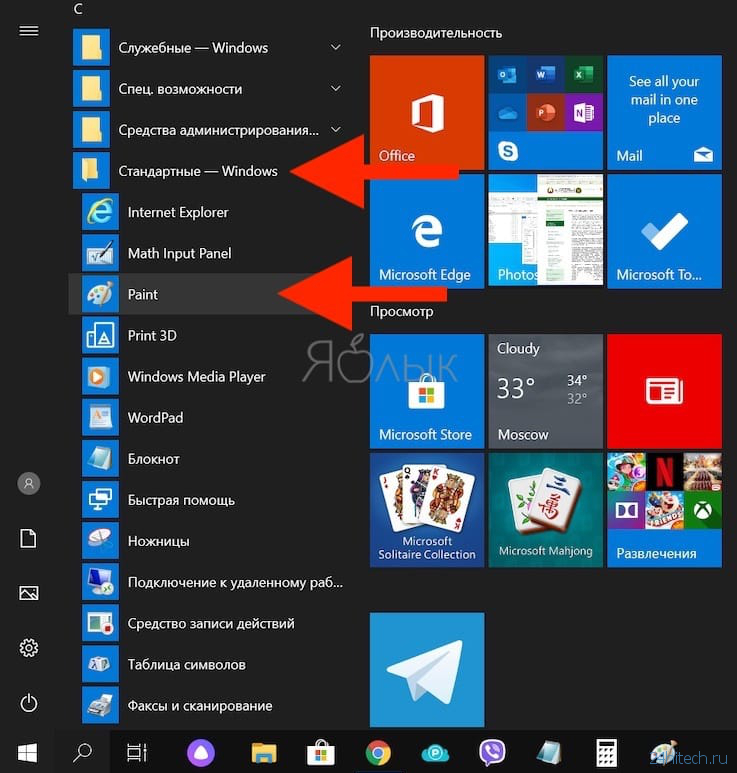Open Calculator on taskbar
The height and width of the screenshot is (773, 737).
(606, 753)
